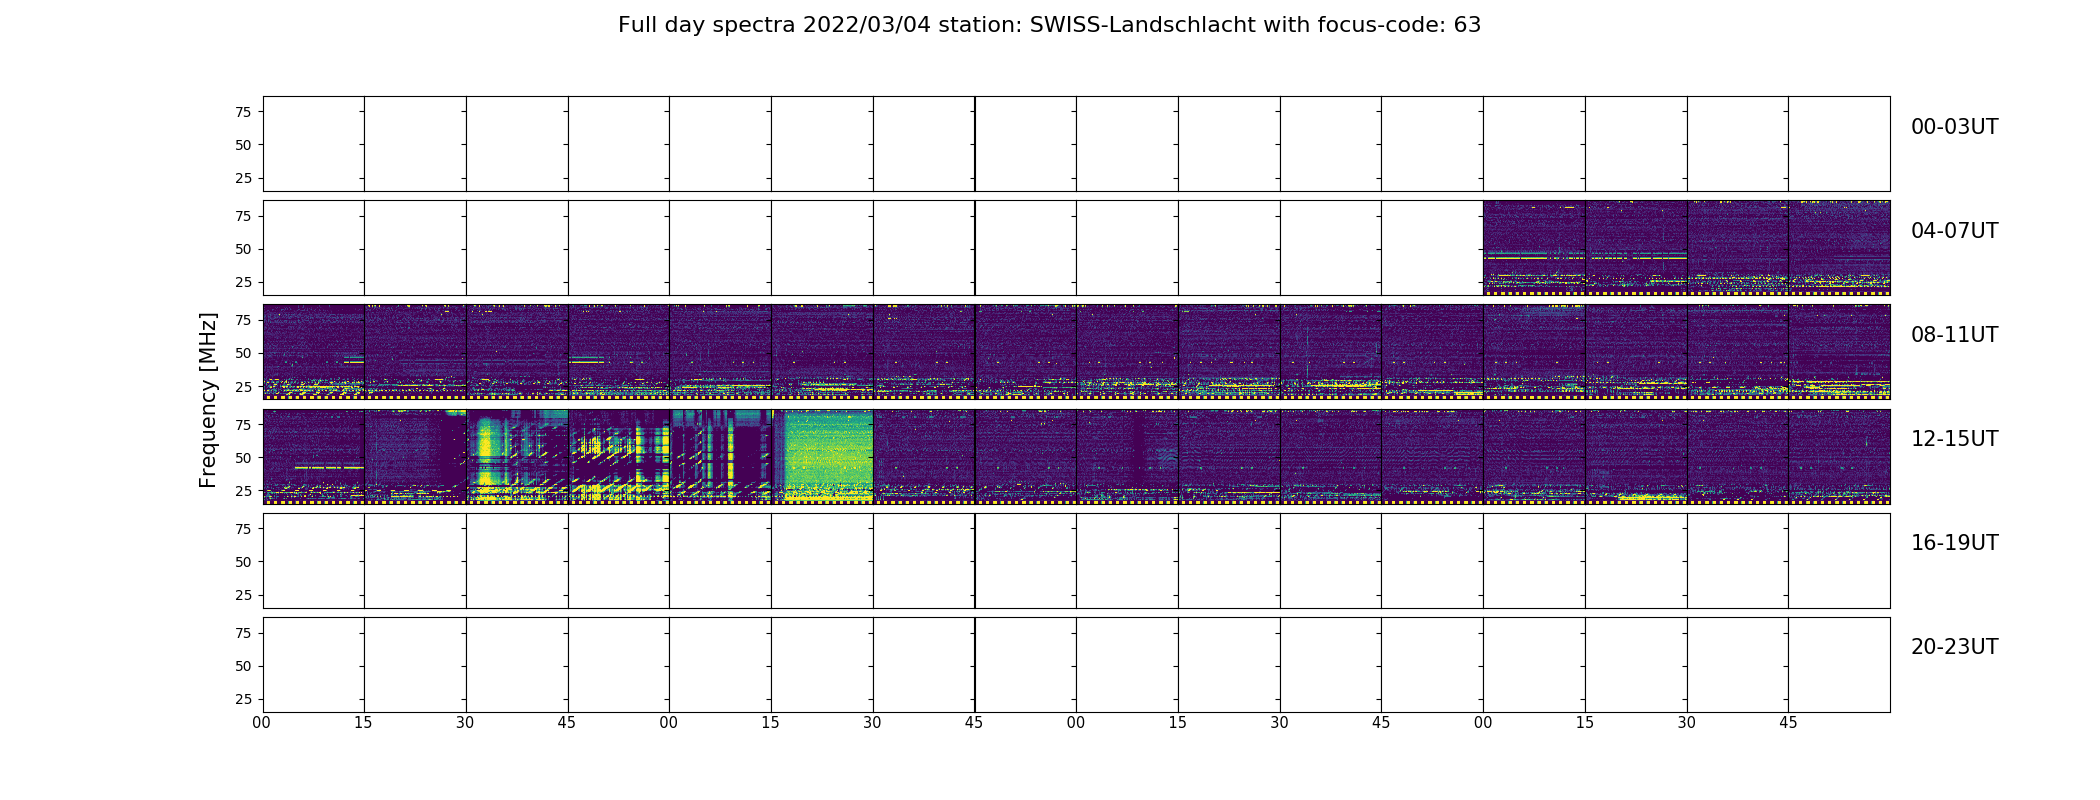Click the 50 tick label of the 04-07UT row
The image size is (2100, 800).
point(243,249)
